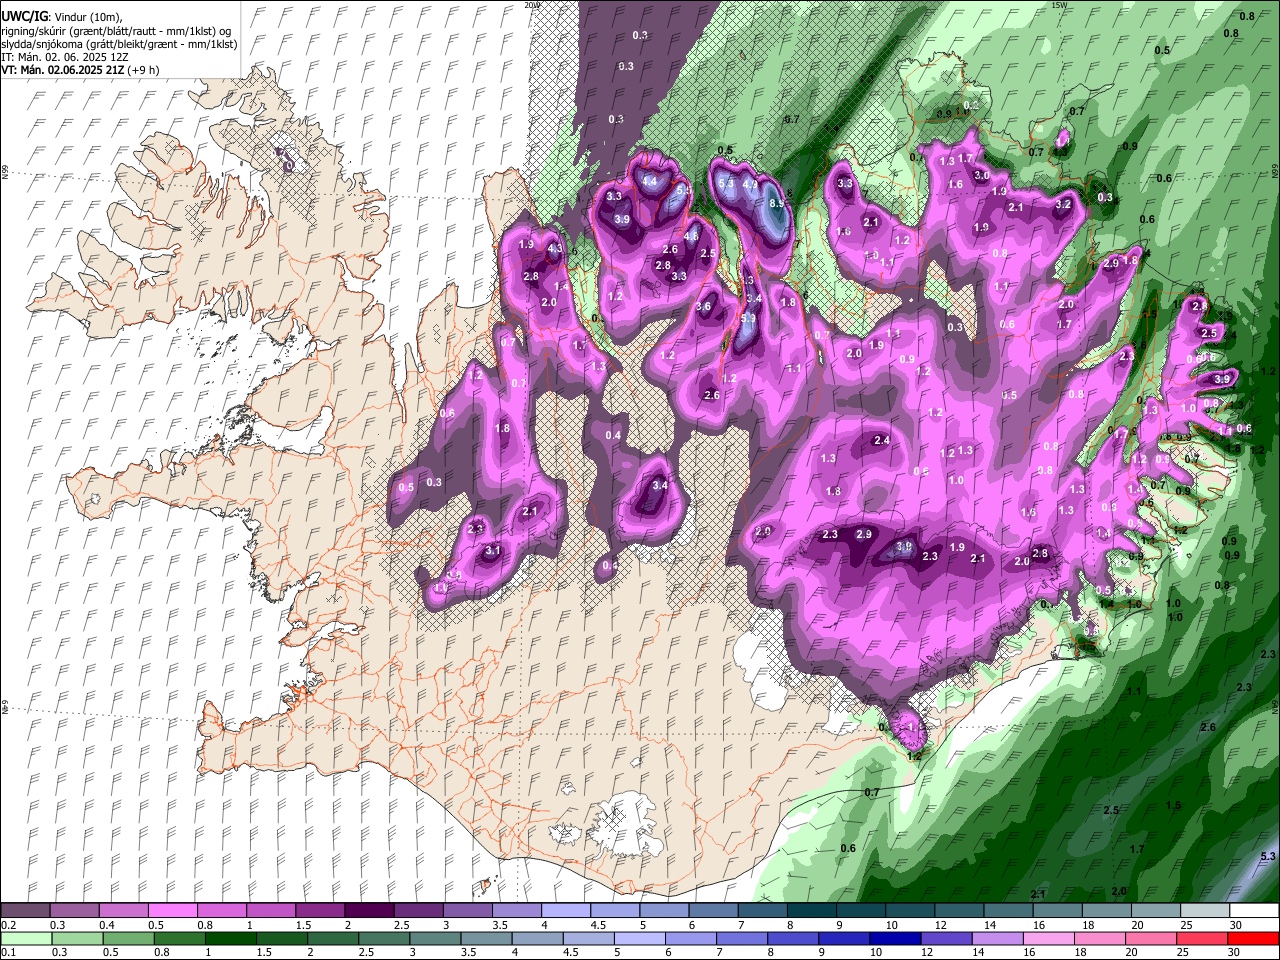Viewport: 1280px width, 960px height.
Task: Pick the 1 darkest green rain legend swatch
Action: click(229, 939)
